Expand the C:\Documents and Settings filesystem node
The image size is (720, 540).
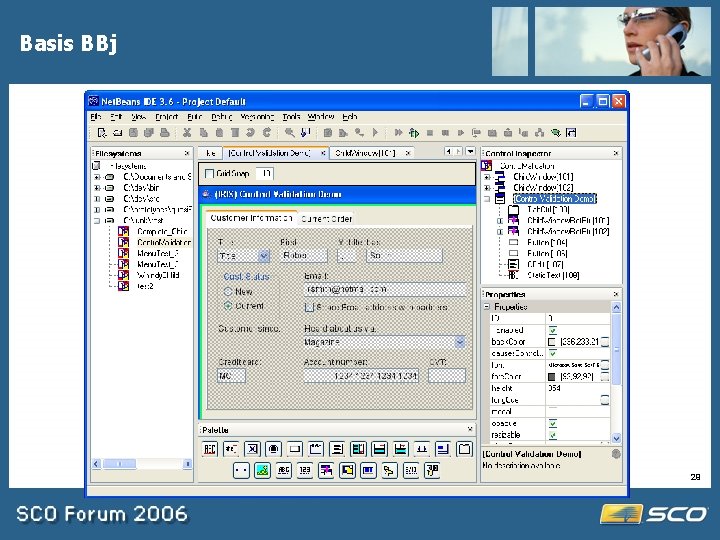97,177
